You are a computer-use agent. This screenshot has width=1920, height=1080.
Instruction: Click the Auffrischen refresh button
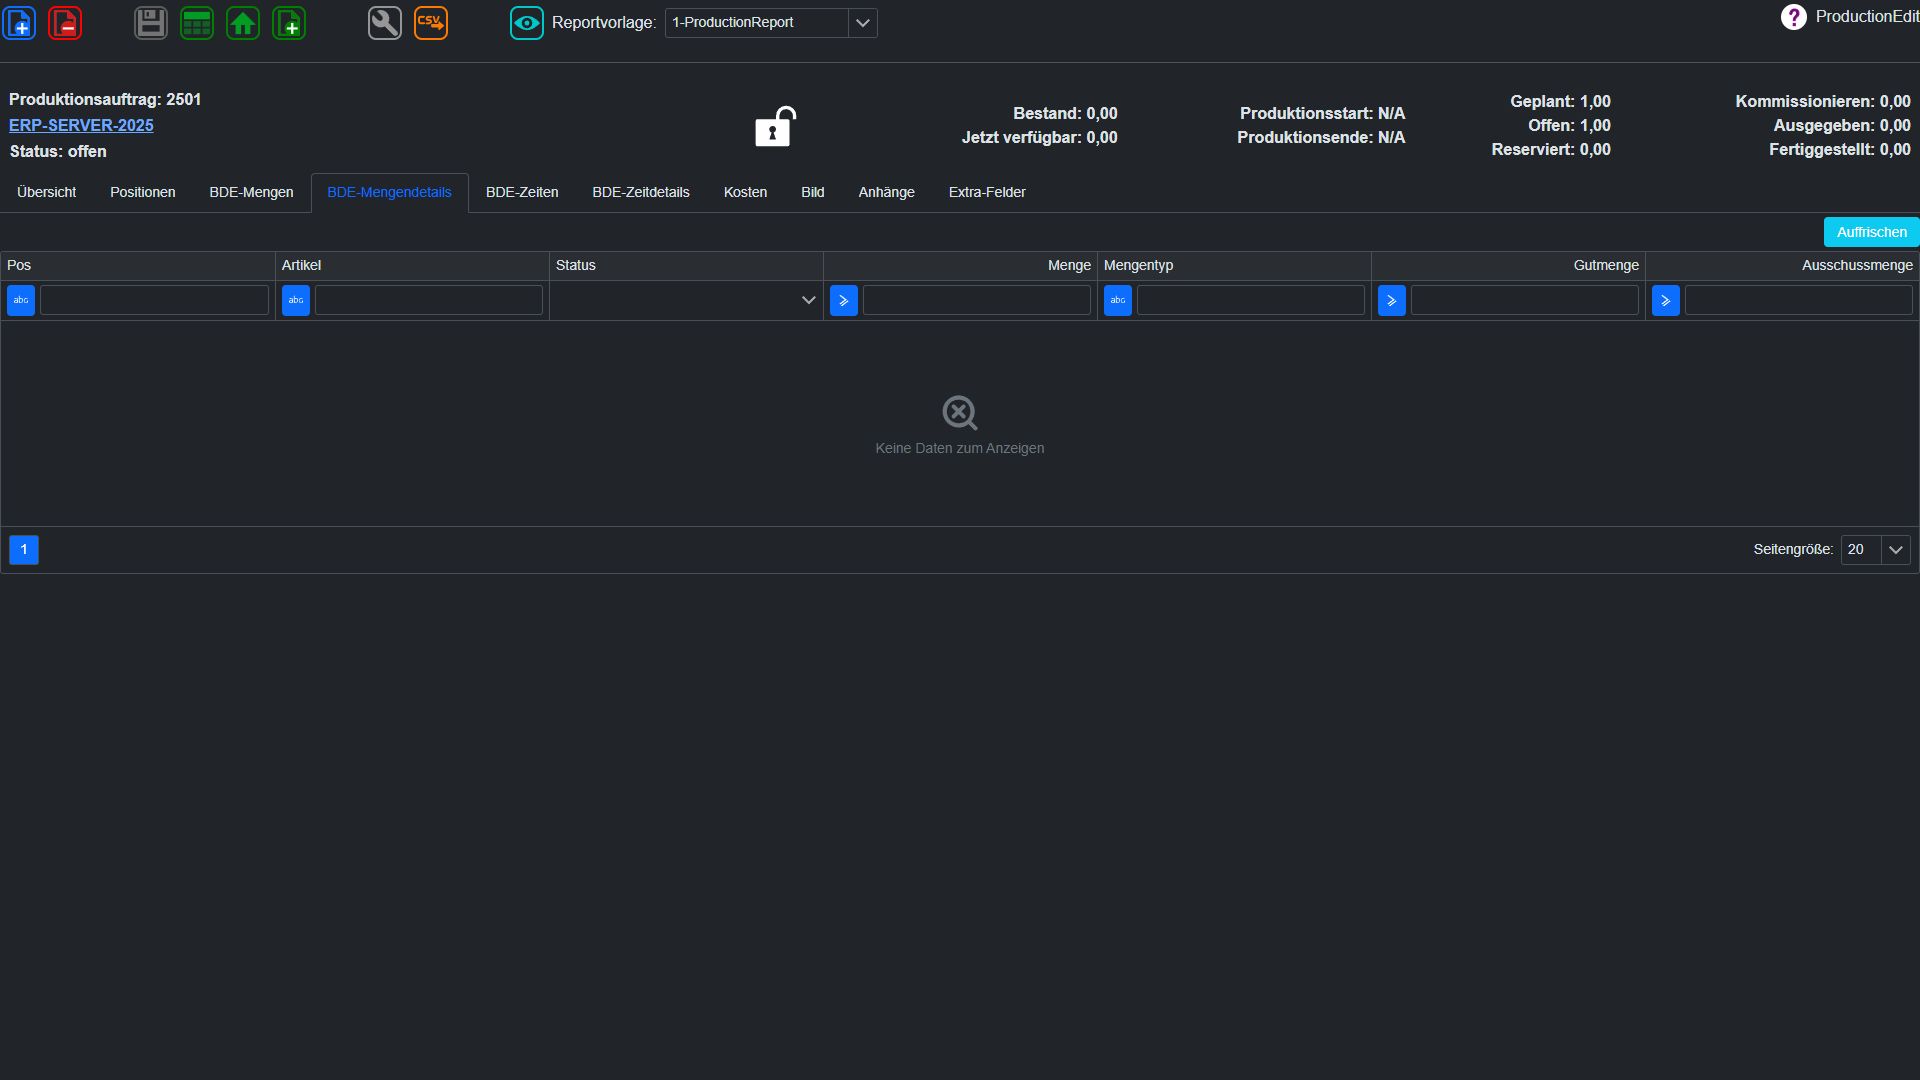point(1872,232)
